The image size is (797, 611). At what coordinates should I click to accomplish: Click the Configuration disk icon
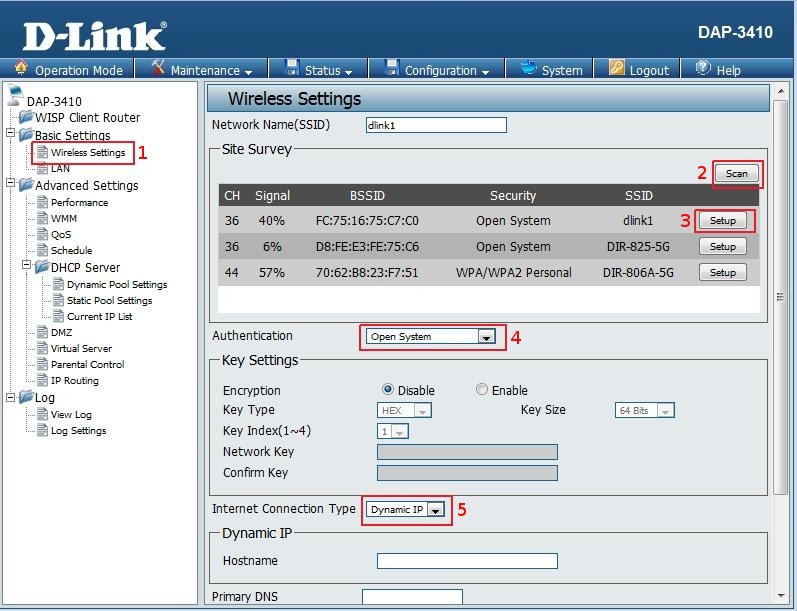pos(390,69)
